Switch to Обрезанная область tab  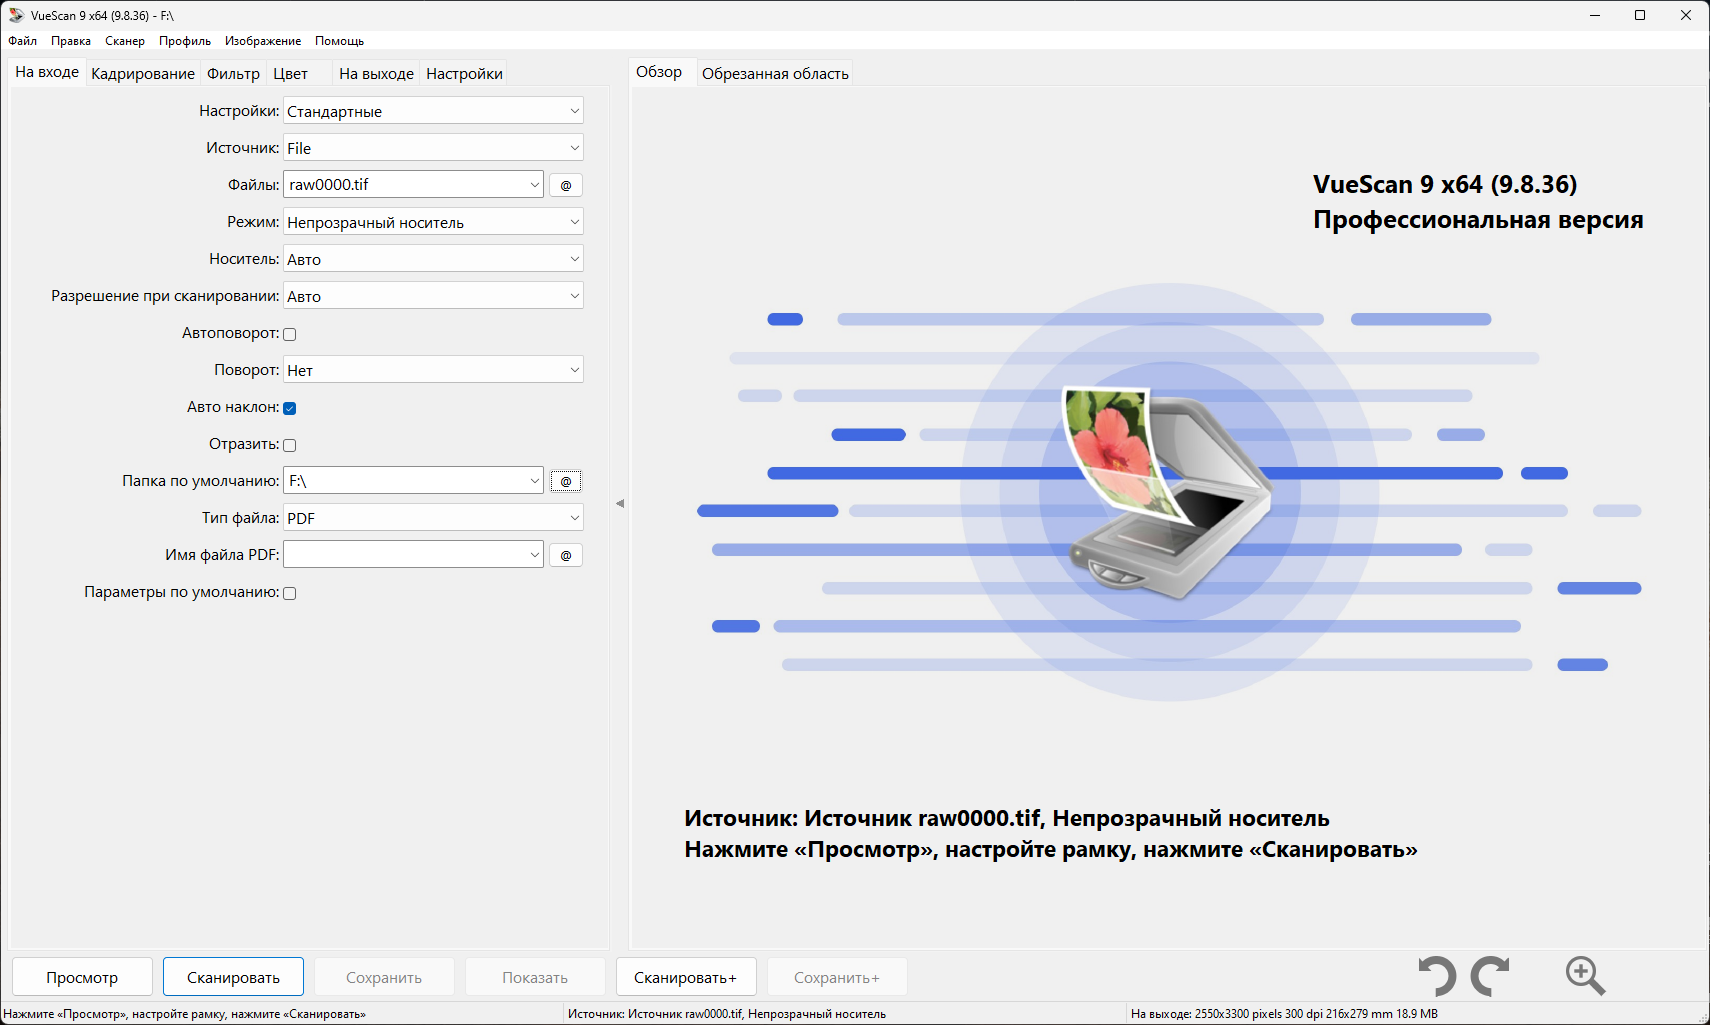[x=775, y=74]
